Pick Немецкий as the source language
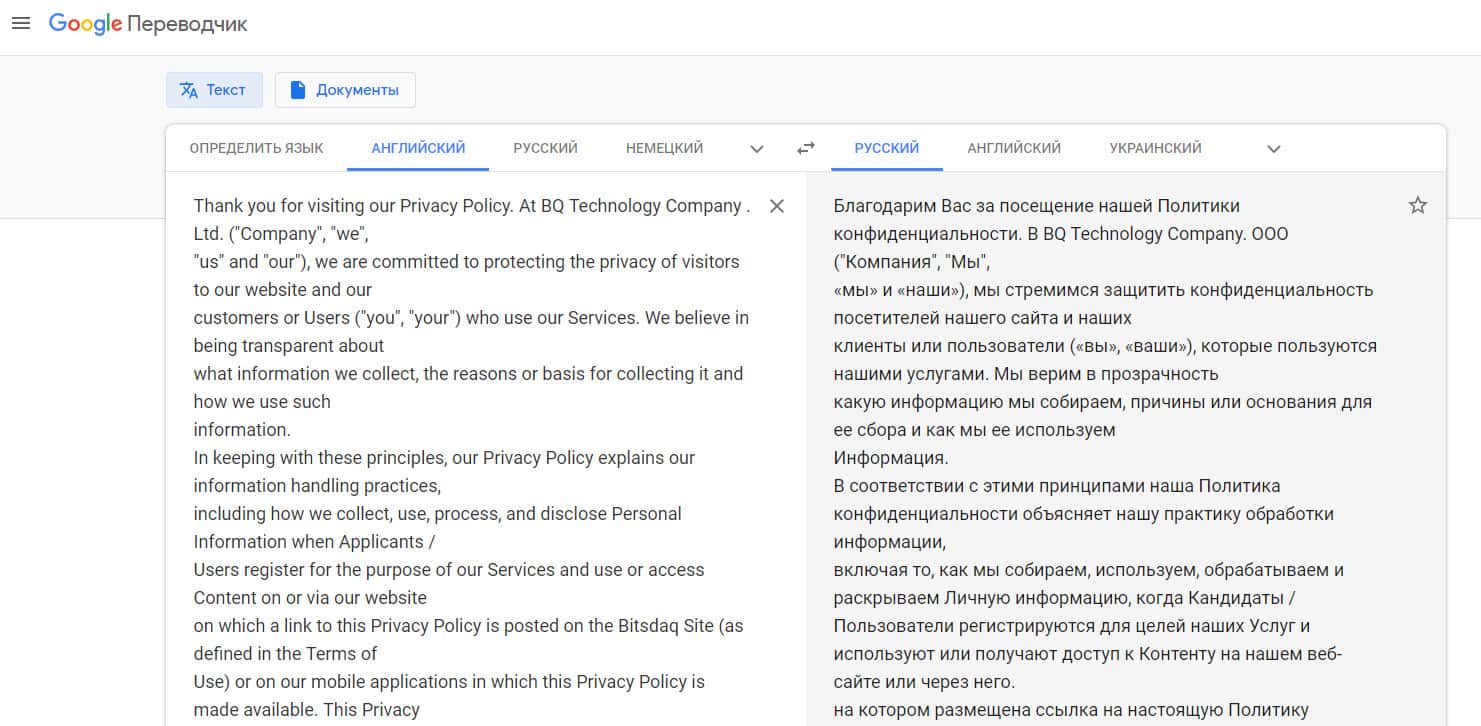The image size is (1481, 726). pyautogui.click(x=664, y=149)
